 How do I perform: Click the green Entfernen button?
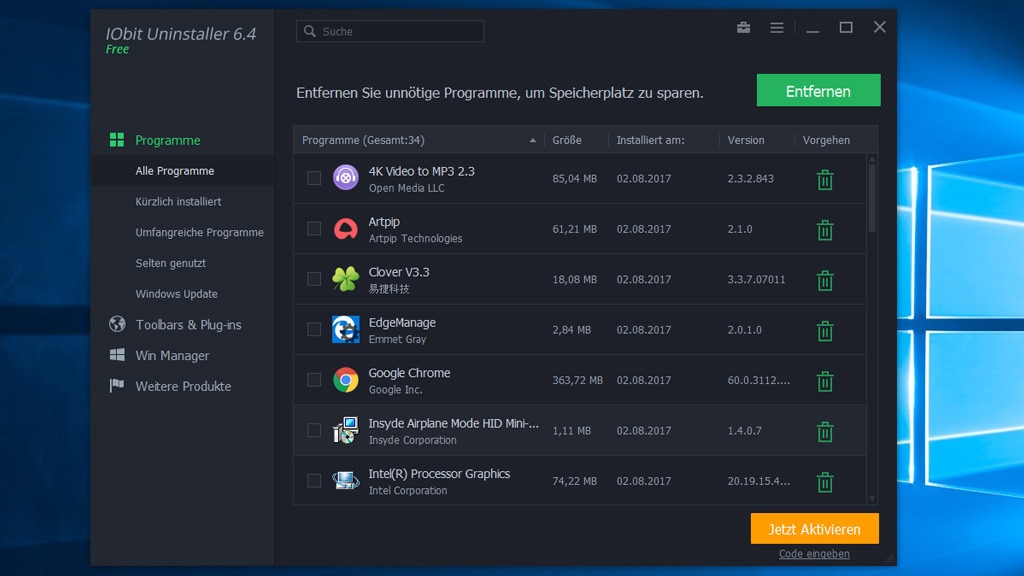click(x=818, y=90)
